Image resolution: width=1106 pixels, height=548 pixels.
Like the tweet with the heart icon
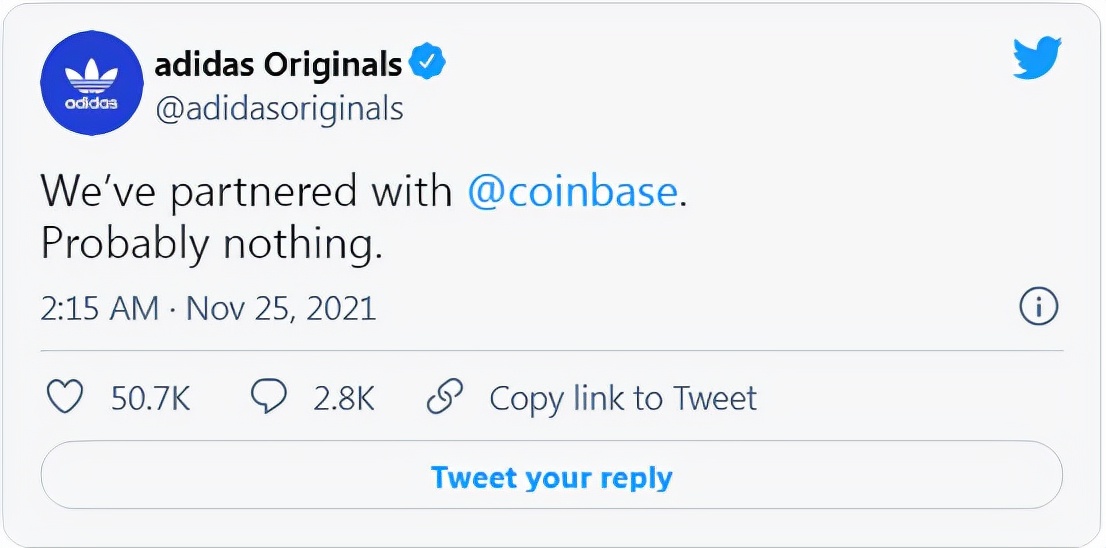click(66, 398)
